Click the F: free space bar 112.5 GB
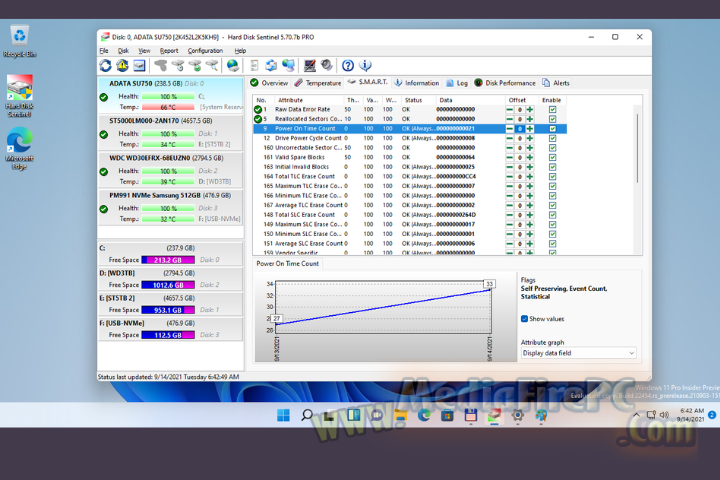This screenshot has height=480, width=720. pyautogui.click(x=168, y=335)
